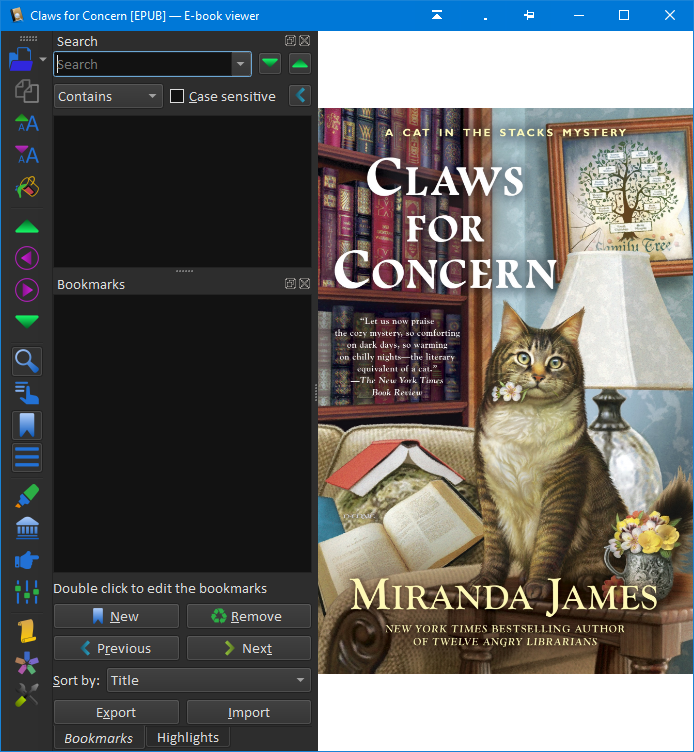Image resolution: width=694 pixels, height=752 pixels.
Task: Go to Next bookmark
Action: click(249, 648)
